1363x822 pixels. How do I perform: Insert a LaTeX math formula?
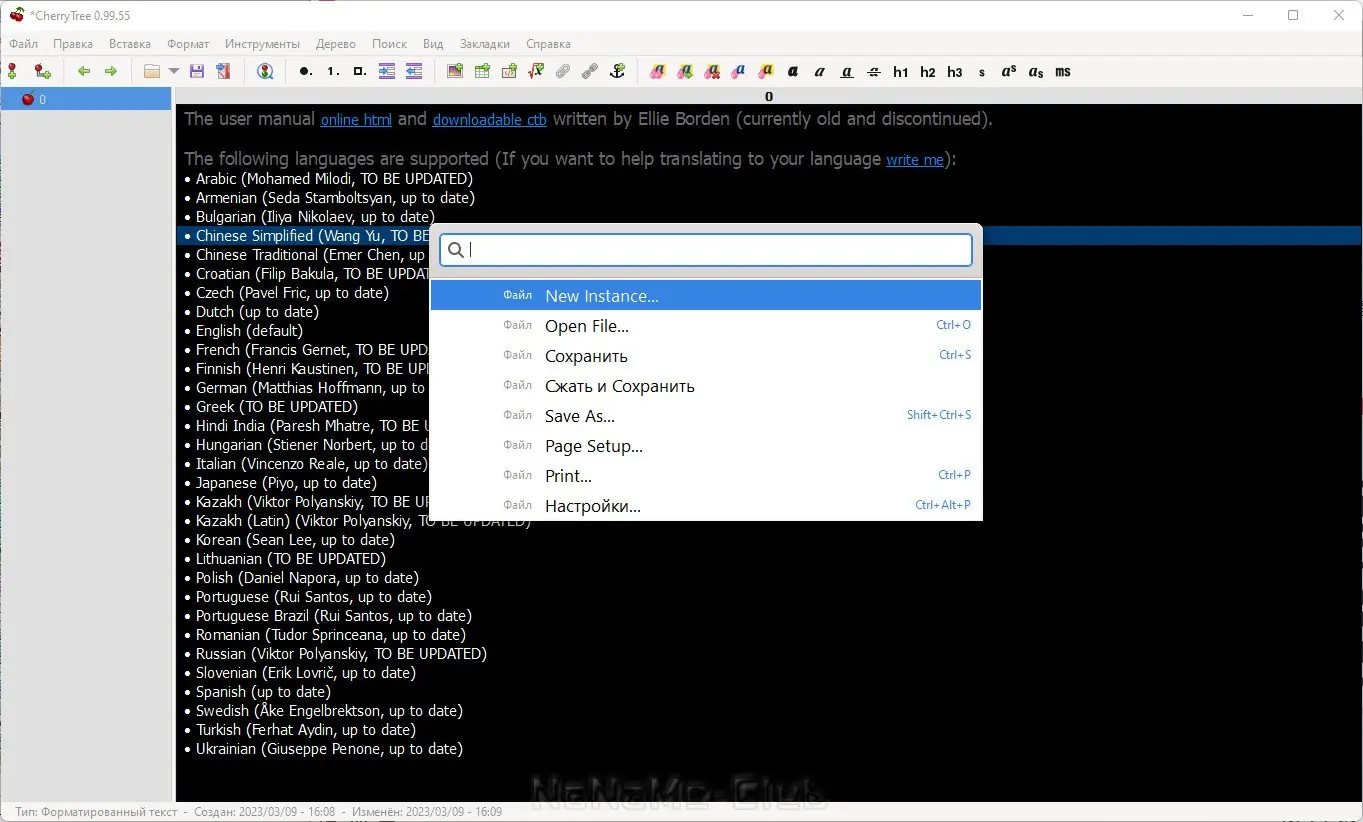pyautogui.click(x=536, y=72)
